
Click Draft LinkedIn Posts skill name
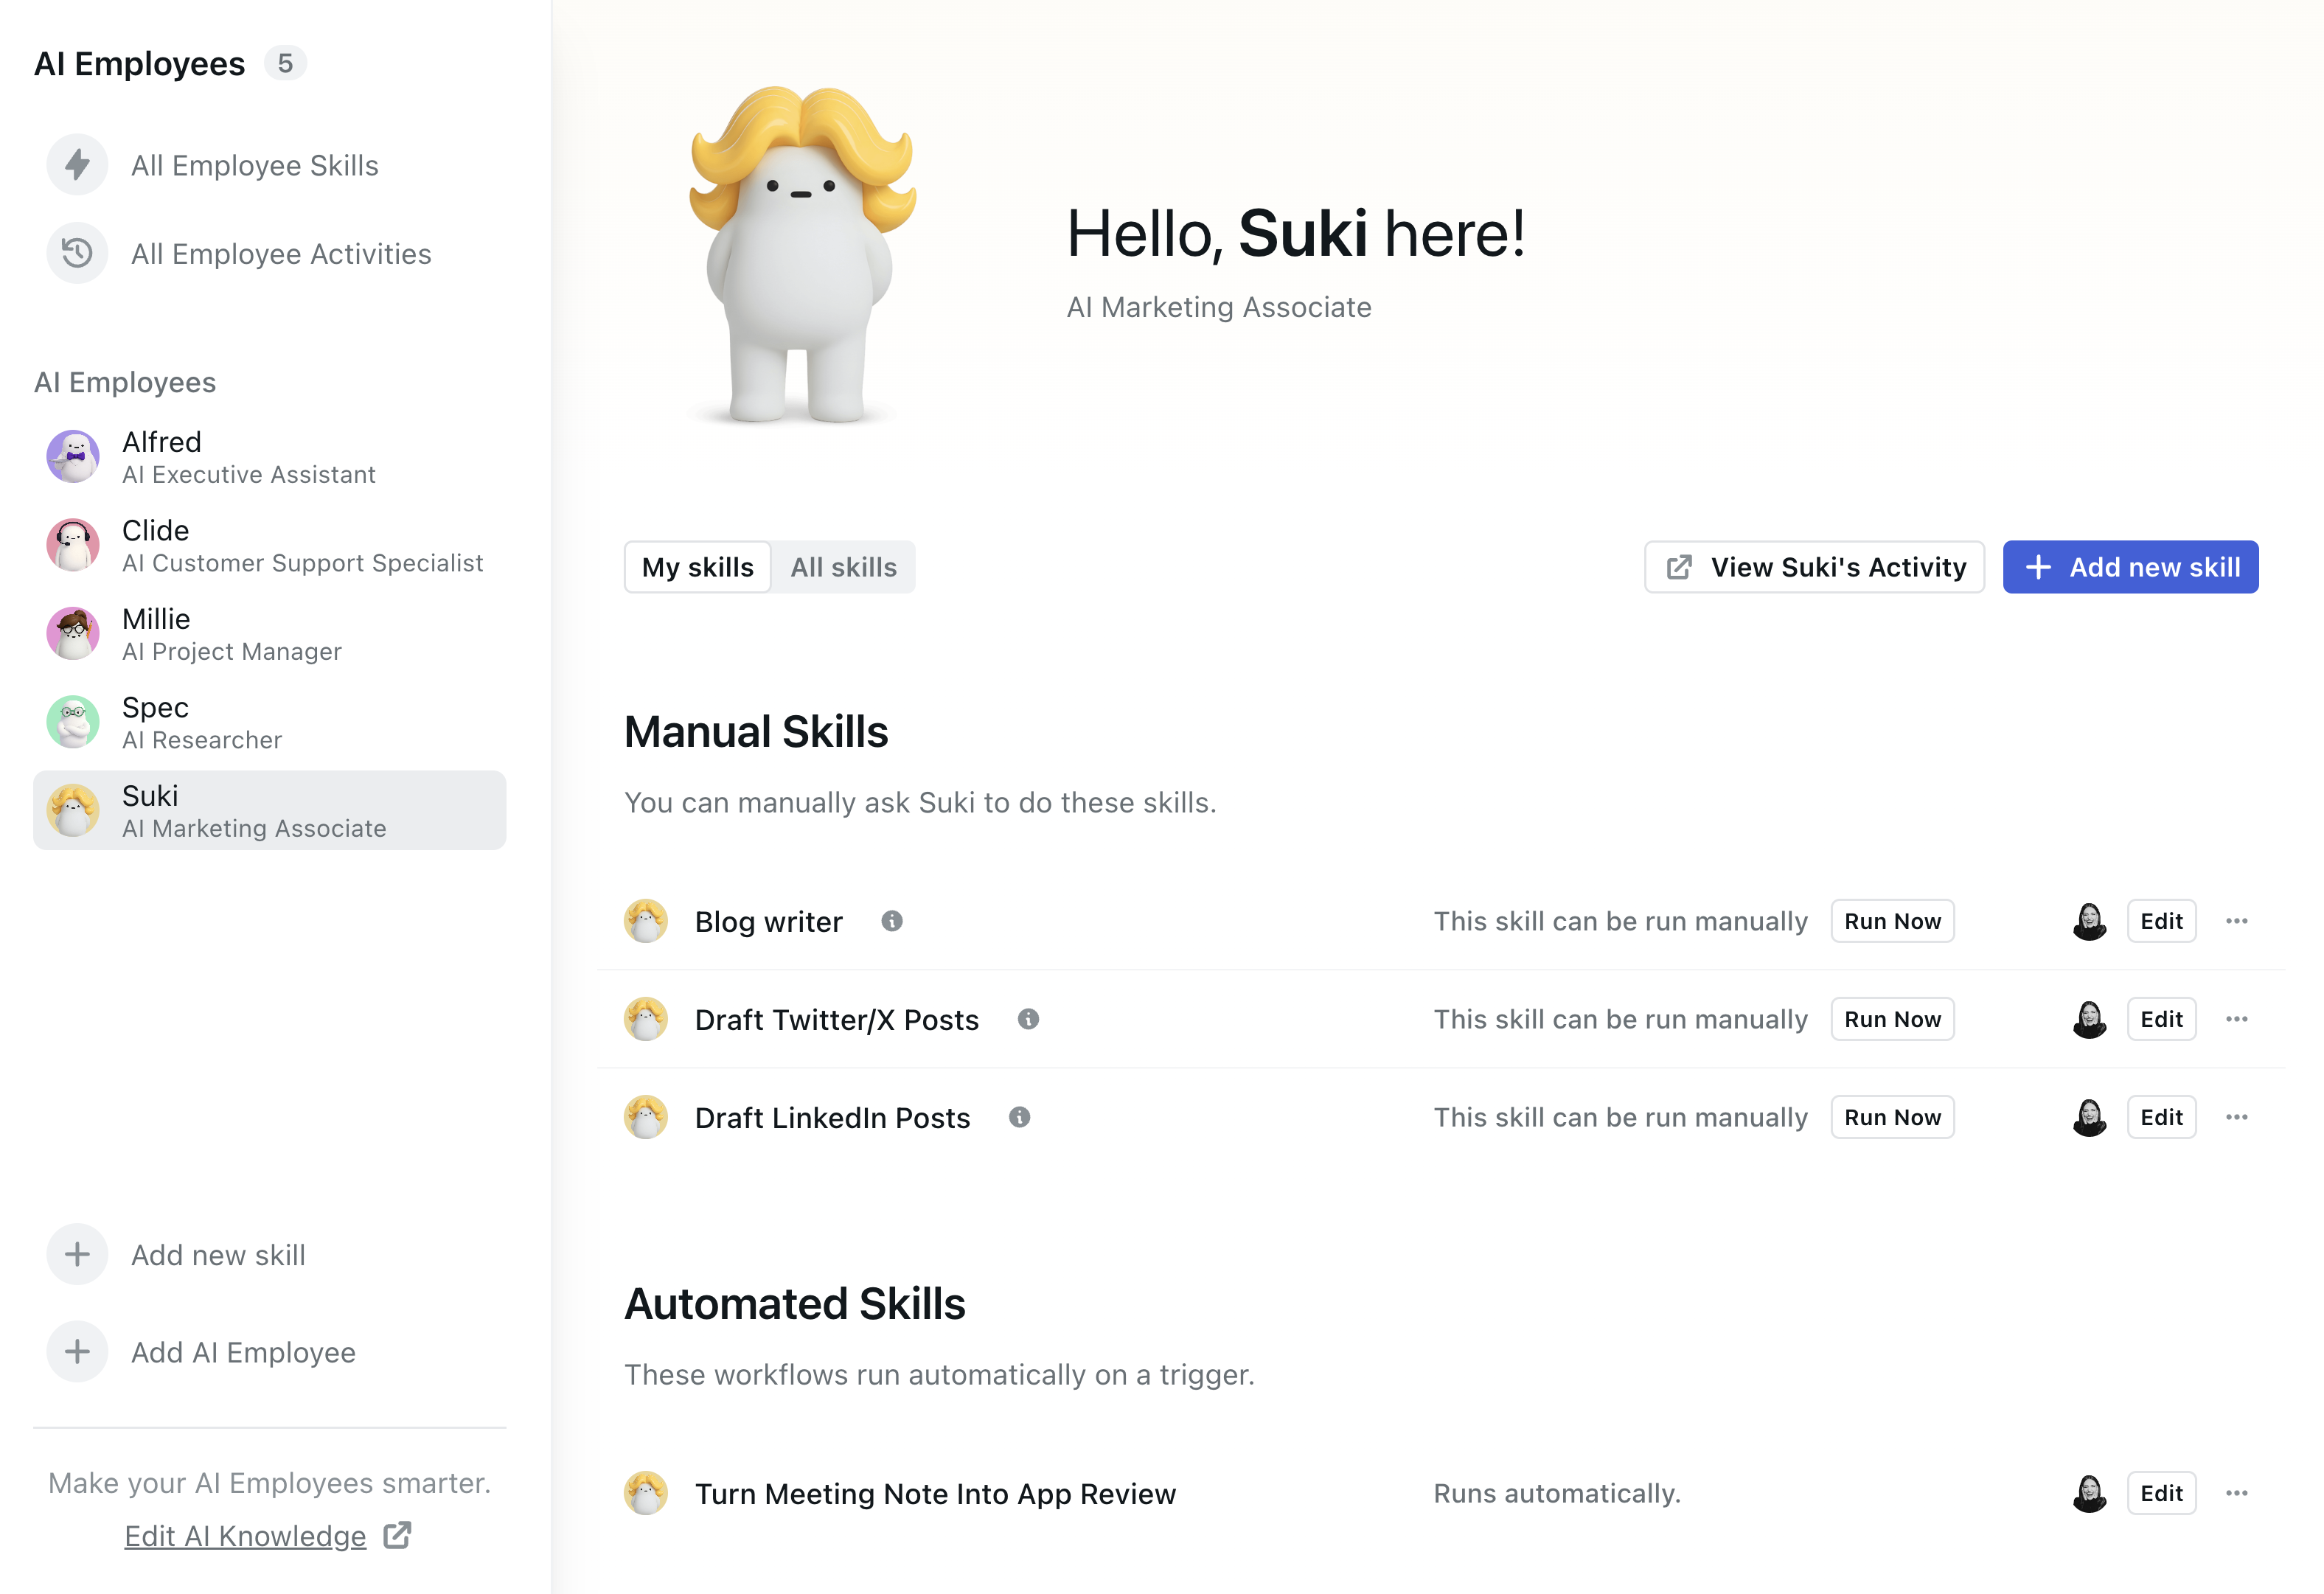(x=832, y=1117)
